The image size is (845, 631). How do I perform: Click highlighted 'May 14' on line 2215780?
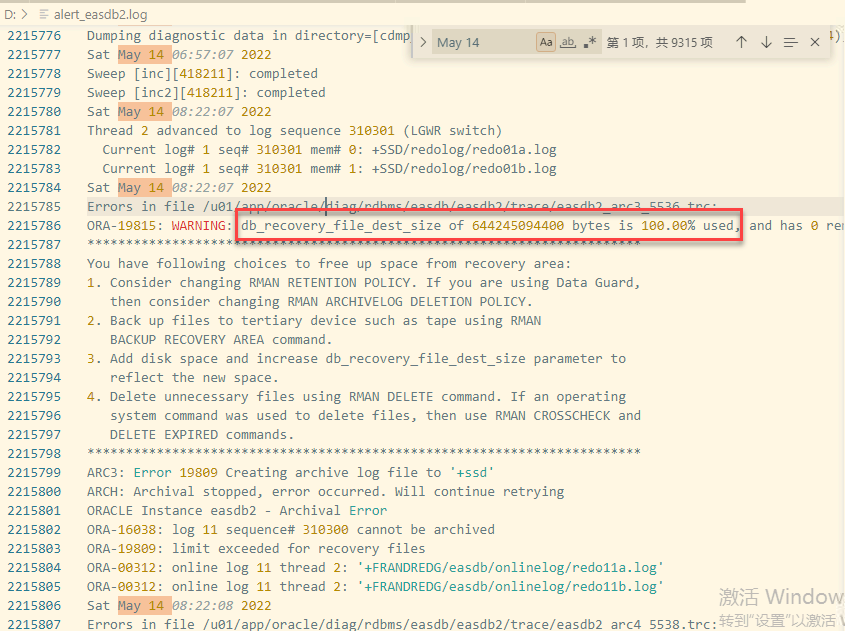click(141, 112)
